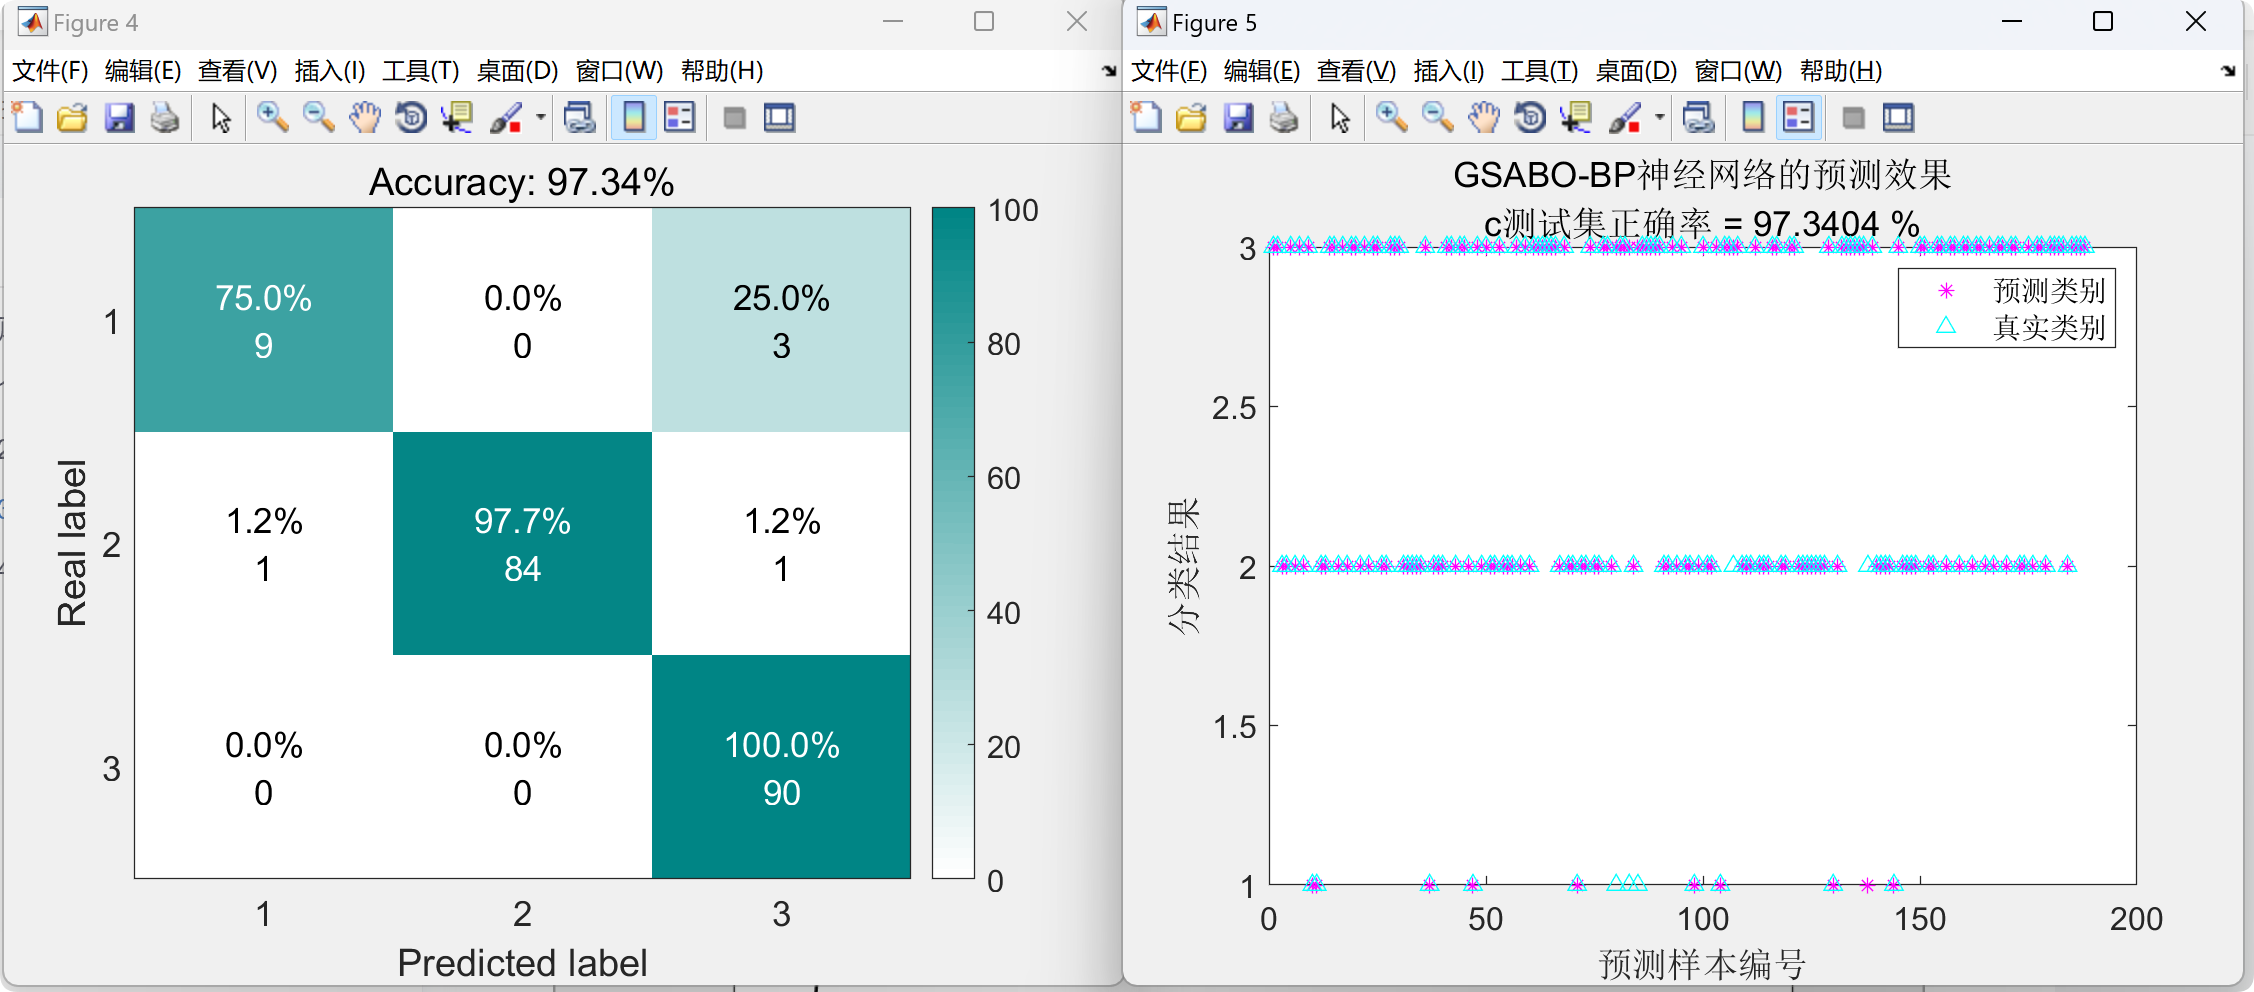Open 文件(F) menu in Figure 5
2254x992 pixels.
pyautogui.click(x=1169, y=71)
